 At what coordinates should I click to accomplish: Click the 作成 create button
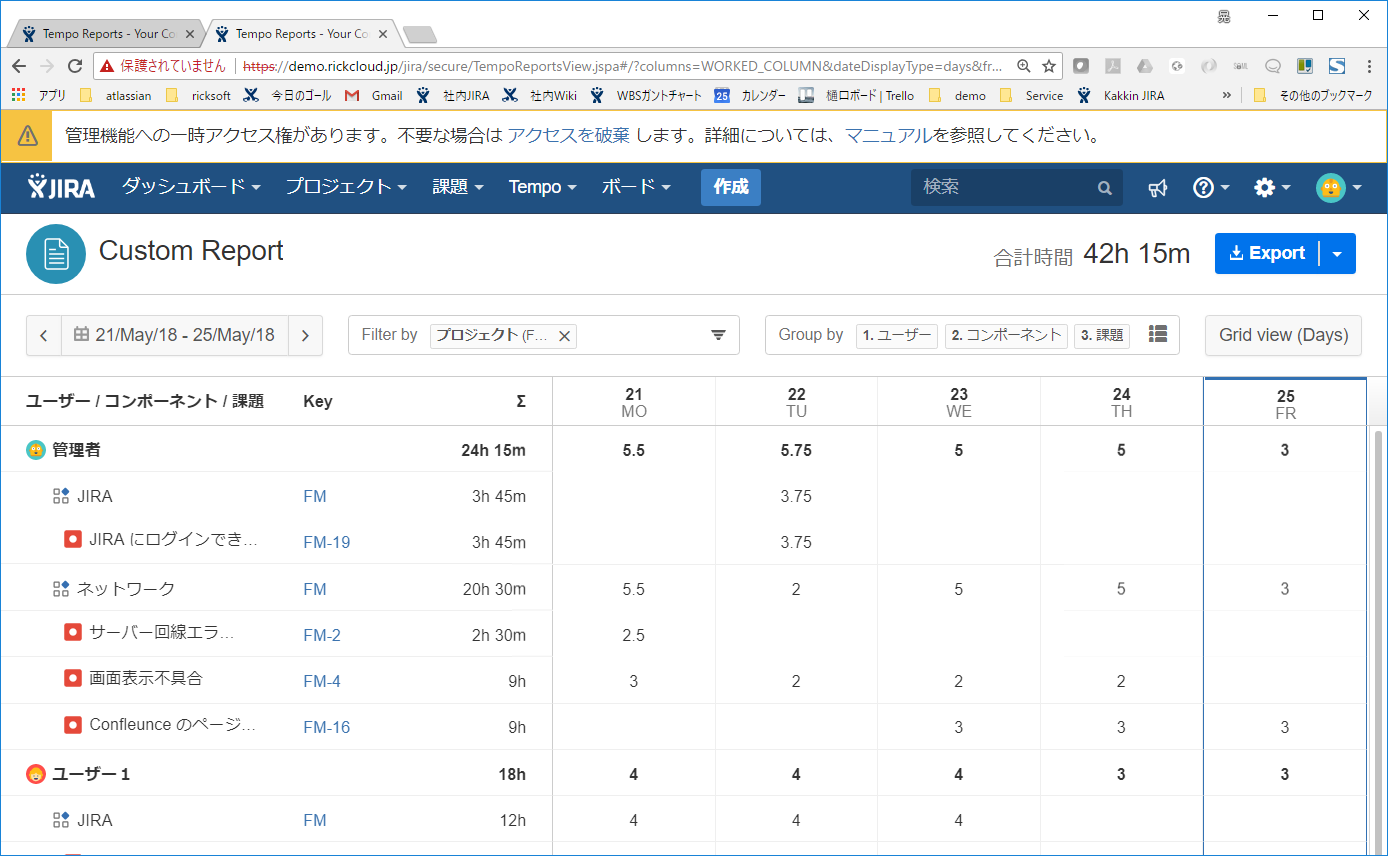[x=731, y=187]
